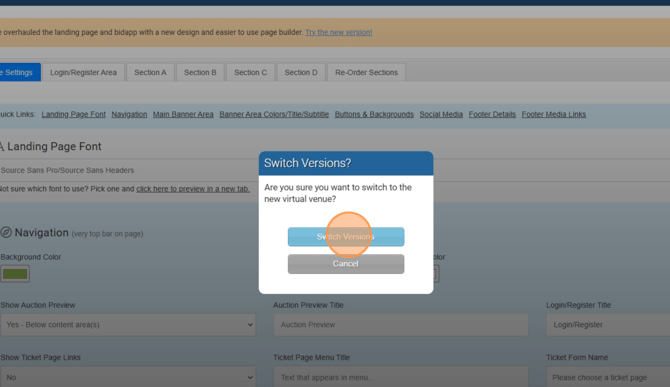This screenshot has width=670, height=387.
Task: Click the 'Switch Versions?' dialog title
Action: click(x=307, y=163)
